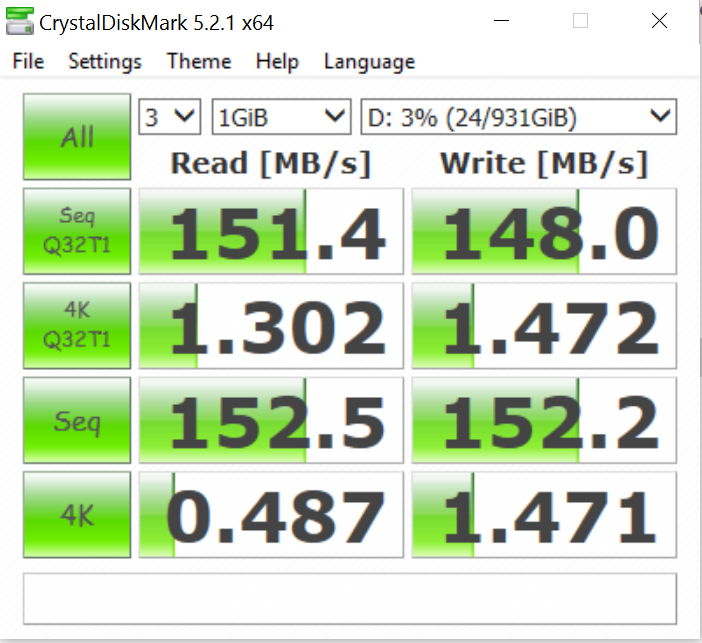Start the Seq Q32T1 benchmark test

(x=77, y=231)
